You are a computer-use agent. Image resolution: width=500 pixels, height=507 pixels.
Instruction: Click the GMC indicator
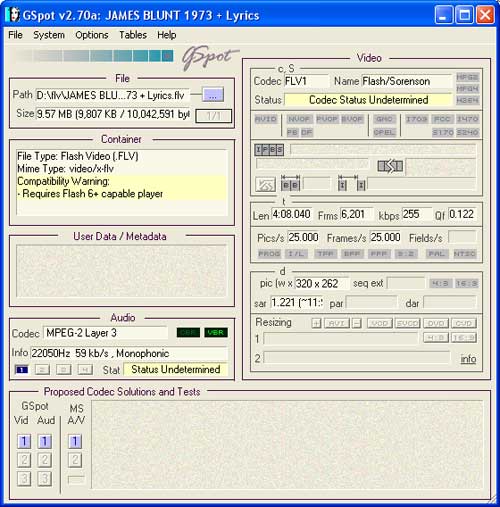coord(384,119)
